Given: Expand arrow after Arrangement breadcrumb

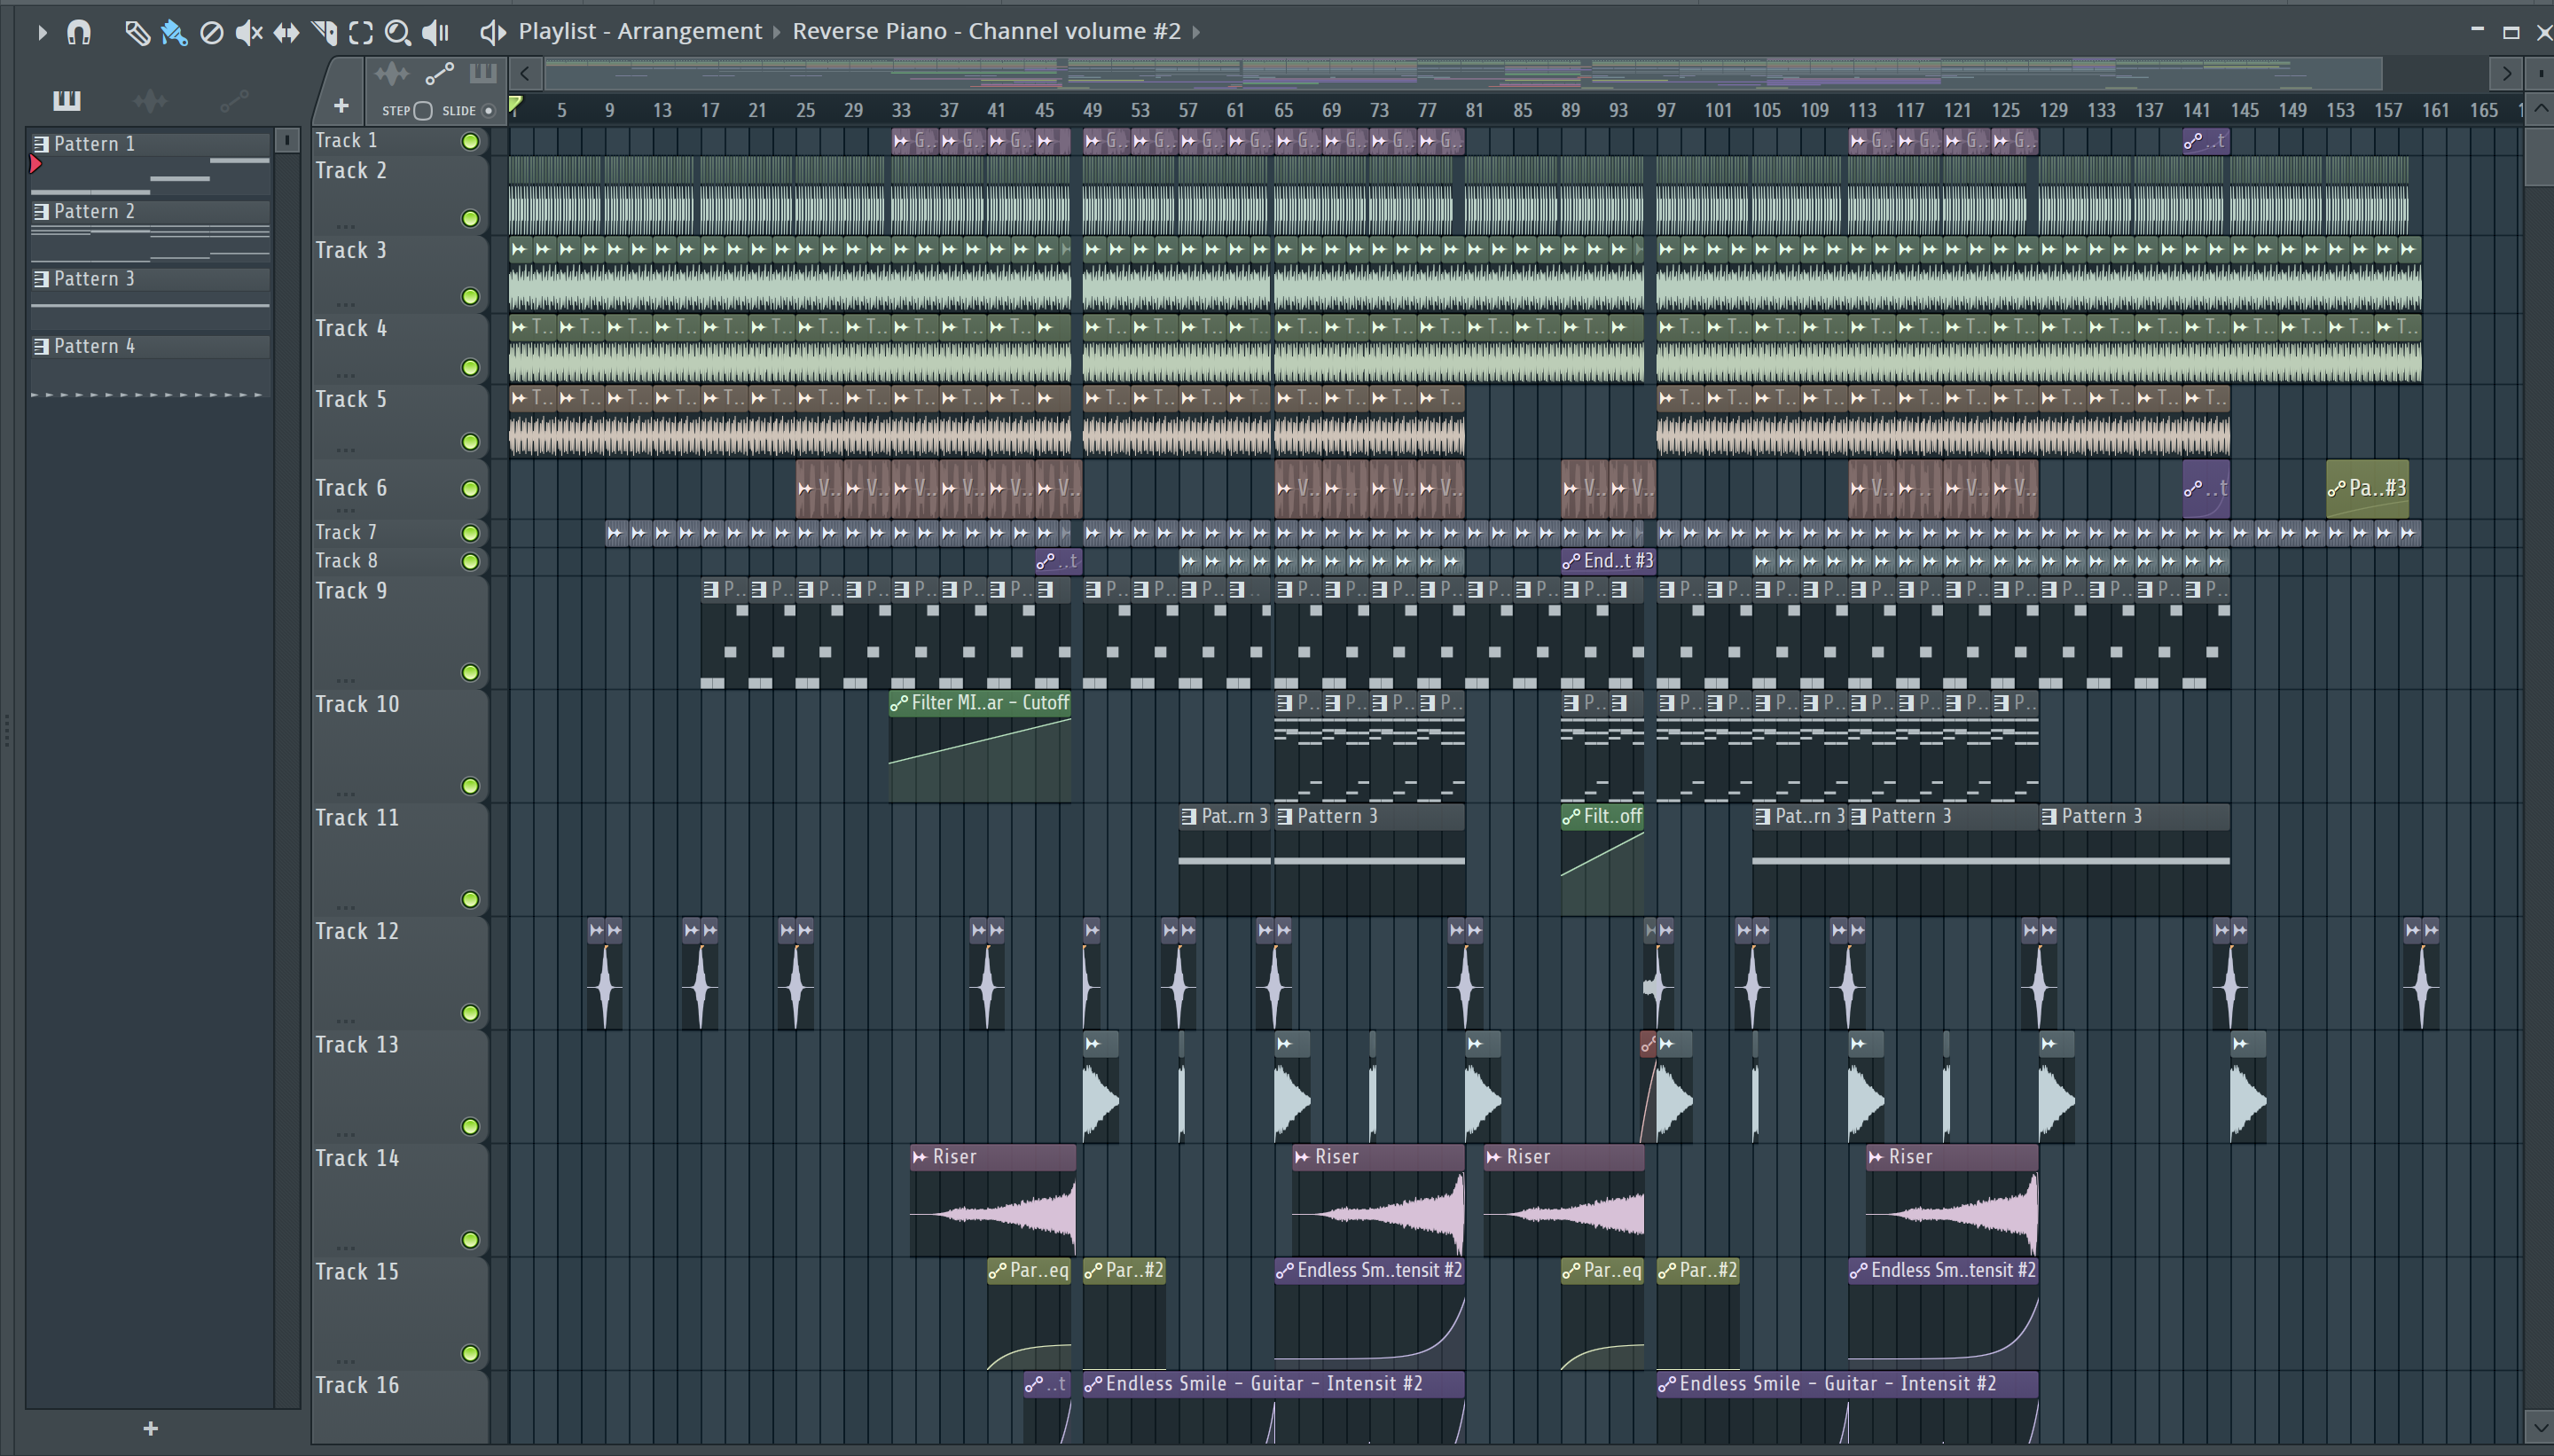Looking at the screenshot, I should (x=776, y=32).
